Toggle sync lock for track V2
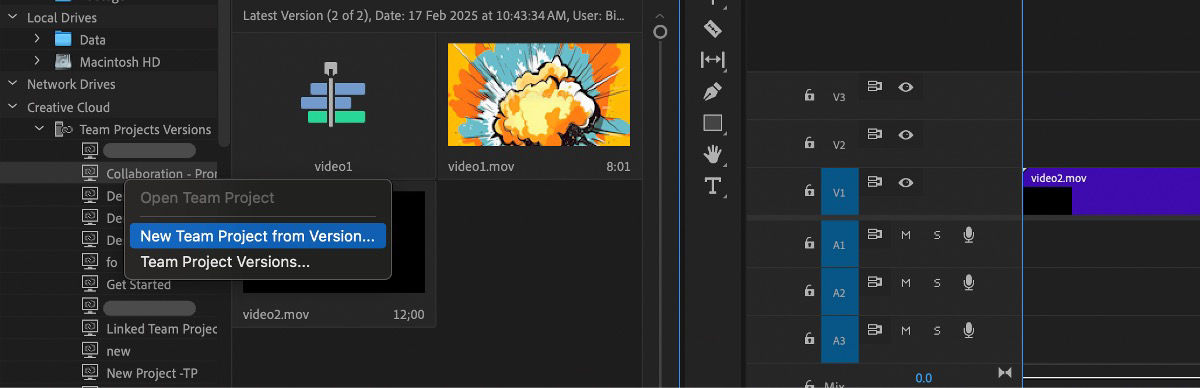The height and width of the screenshot is (388, 1200). pos(874,134)
